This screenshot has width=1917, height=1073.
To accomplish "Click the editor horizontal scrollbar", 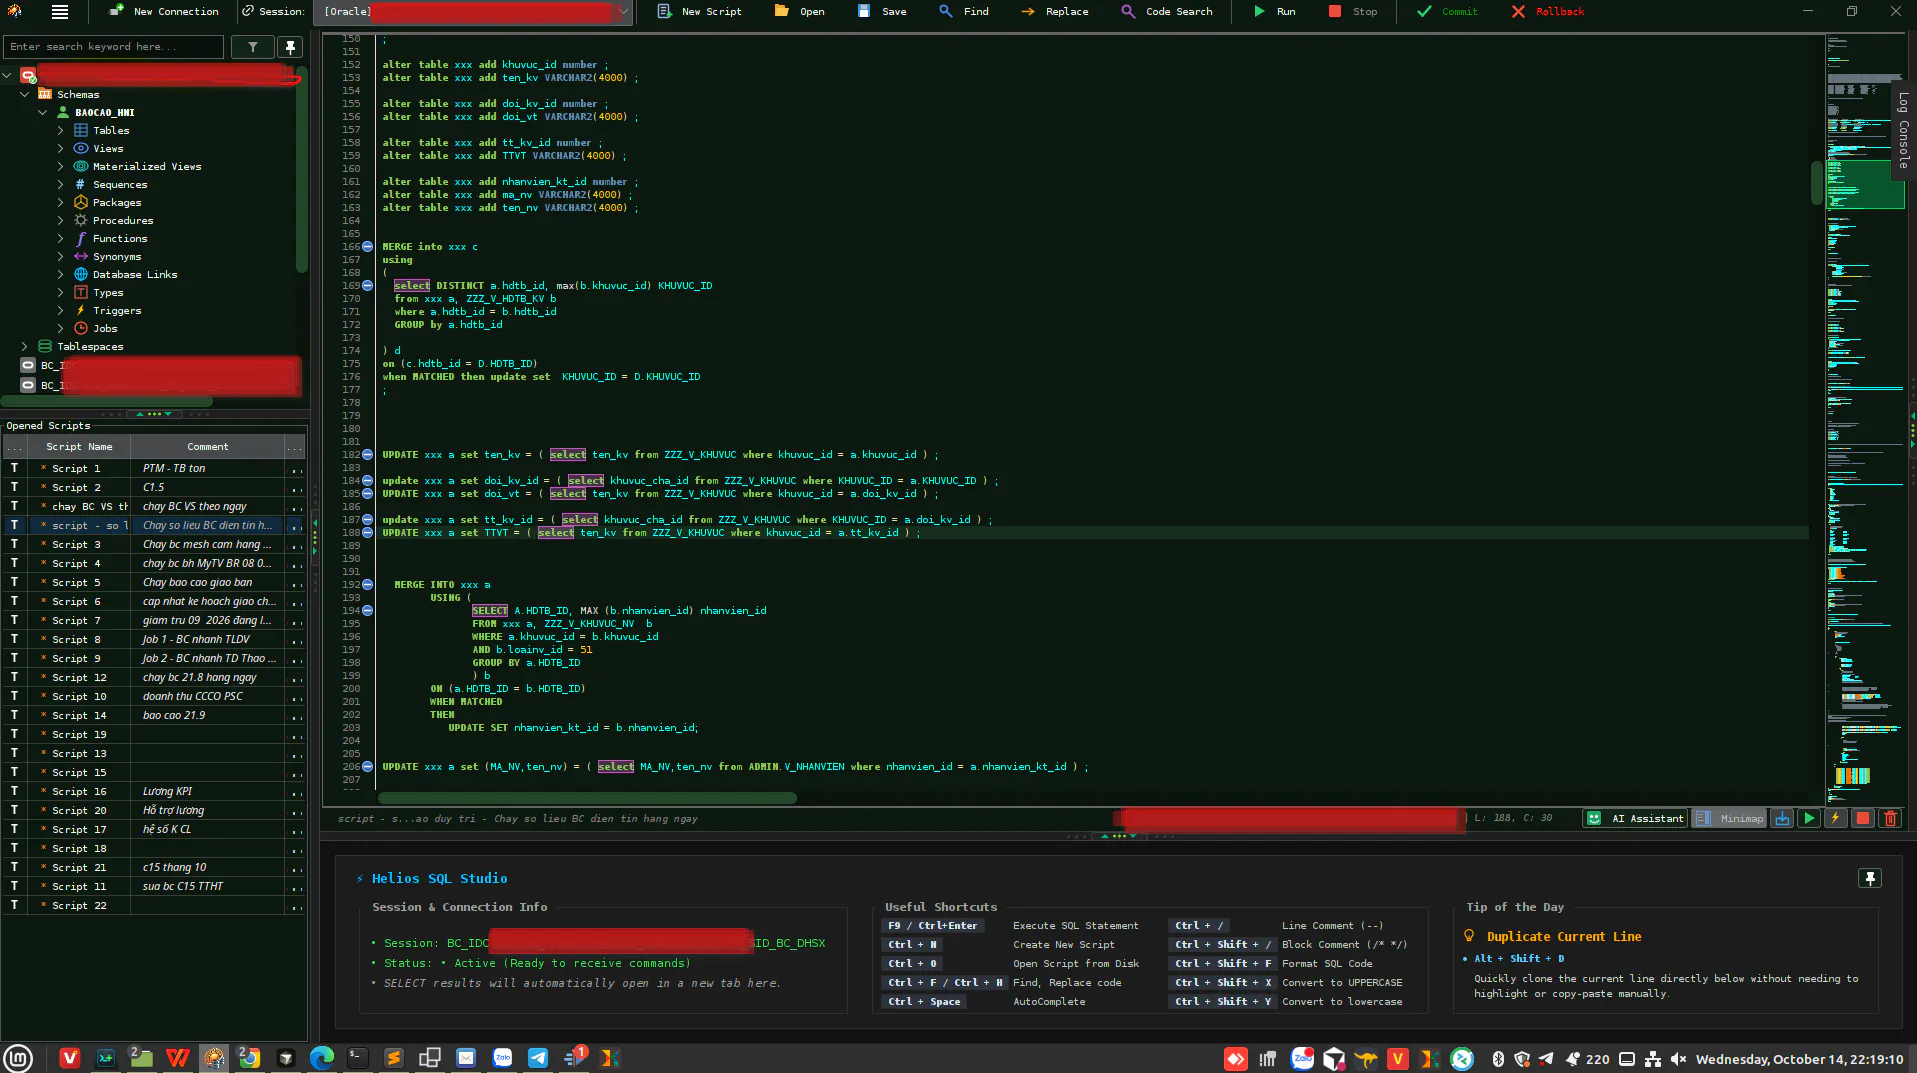I will click(x=587, y=798).
